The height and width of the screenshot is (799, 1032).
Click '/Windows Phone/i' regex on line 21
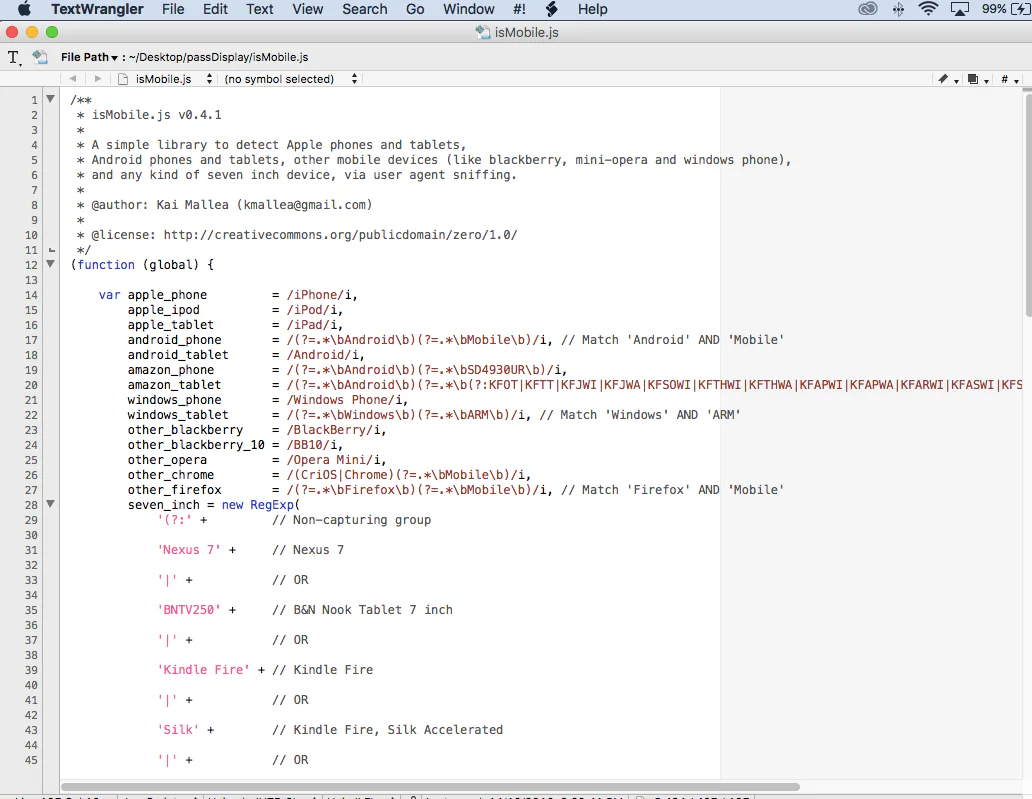[x=344, y=400]
